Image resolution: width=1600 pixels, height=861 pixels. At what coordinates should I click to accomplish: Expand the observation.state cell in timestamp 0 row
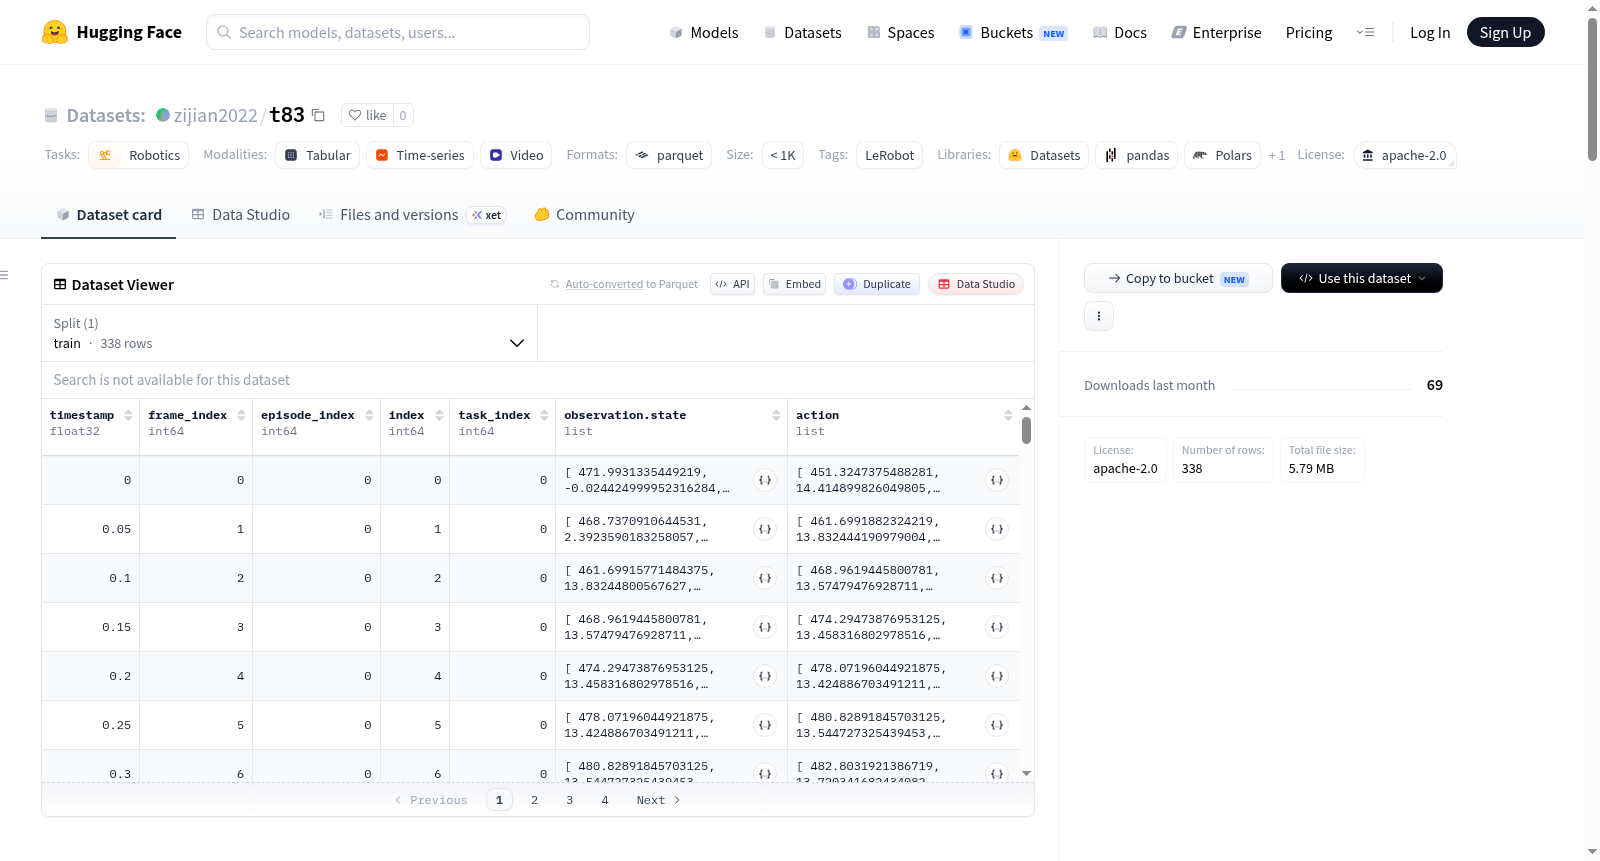(765, 480)
